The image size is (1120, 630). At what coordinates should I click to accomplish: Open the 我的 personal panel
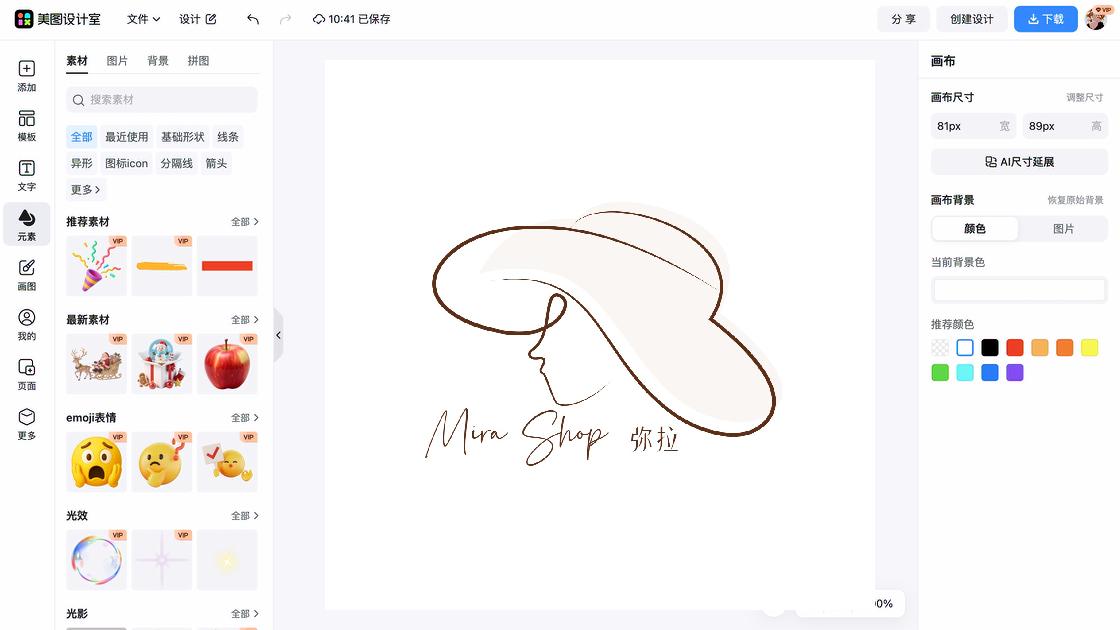pos(27,325)
